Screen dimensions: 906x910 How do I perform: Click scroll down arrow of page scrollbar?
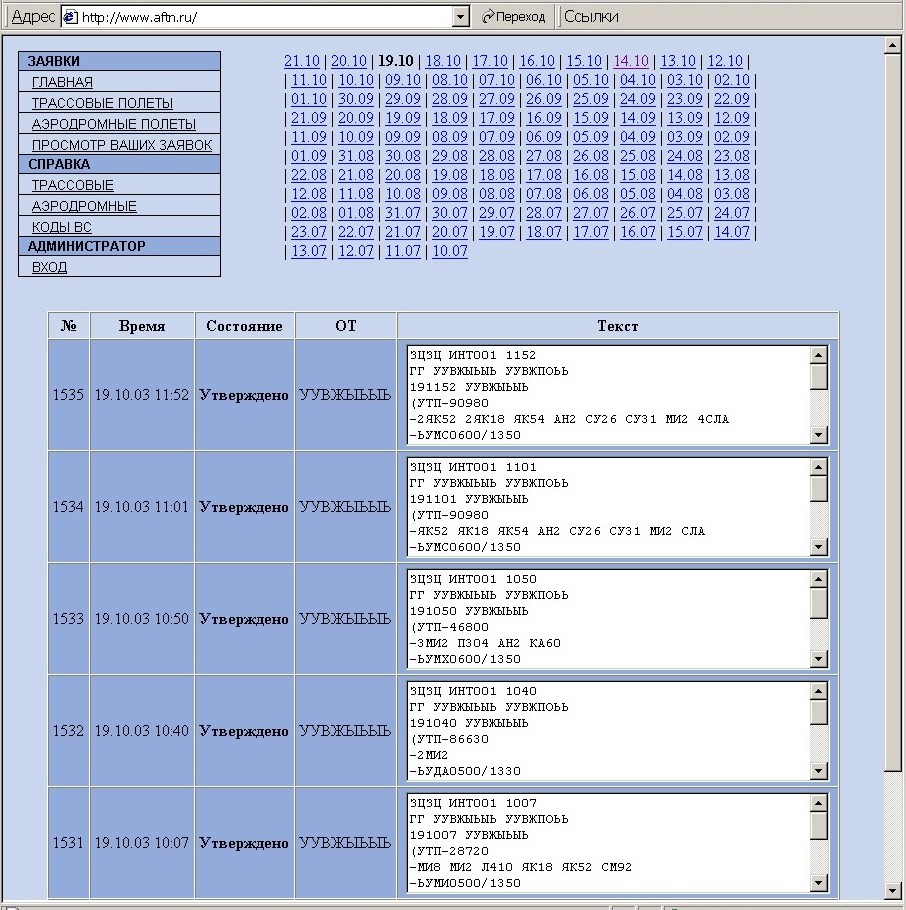[x=893, y=890]
